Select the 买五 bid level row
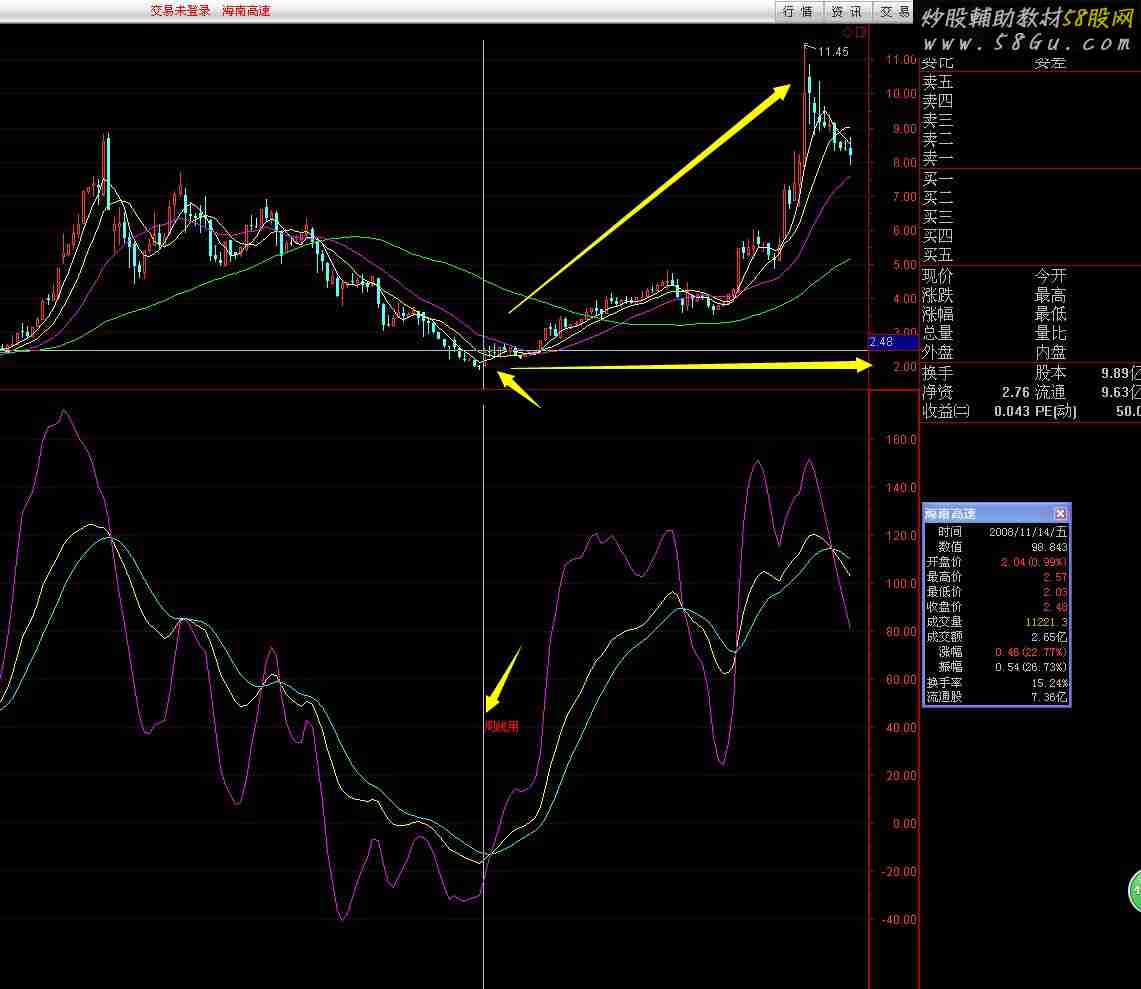1141x989 pixels. tap(938, 255)
